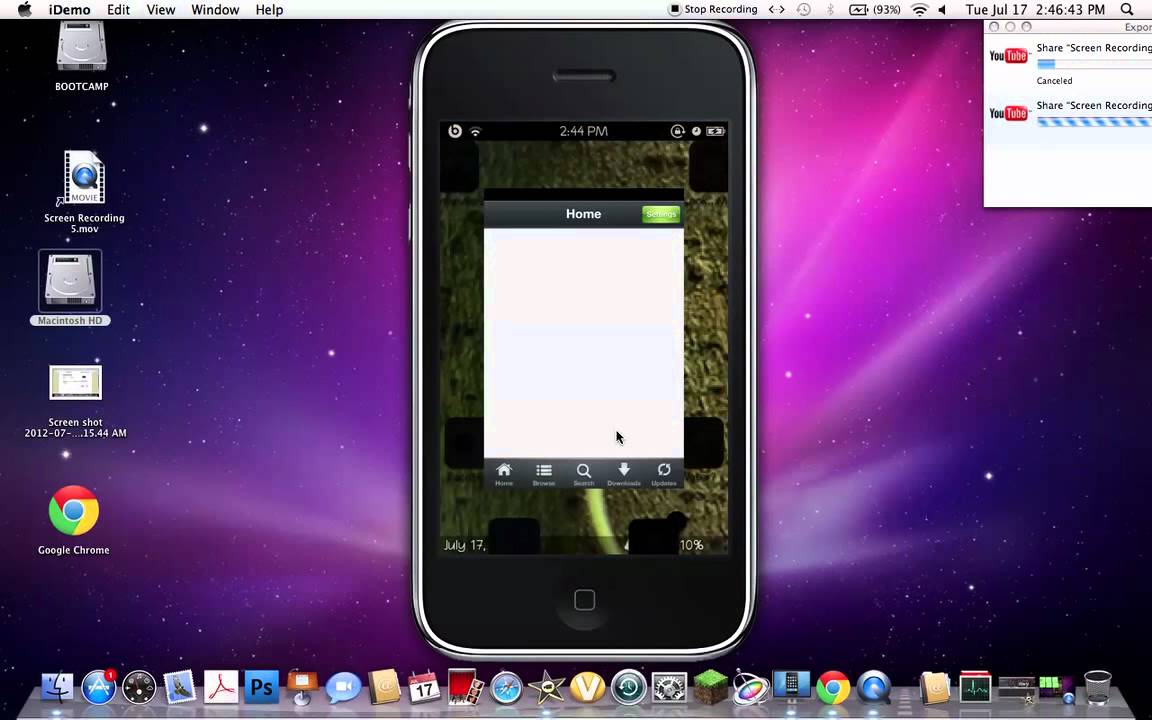1152x720 pixels.
Task: Open Mail stamp icon in the Dock
Action: [x=179, y=688]
